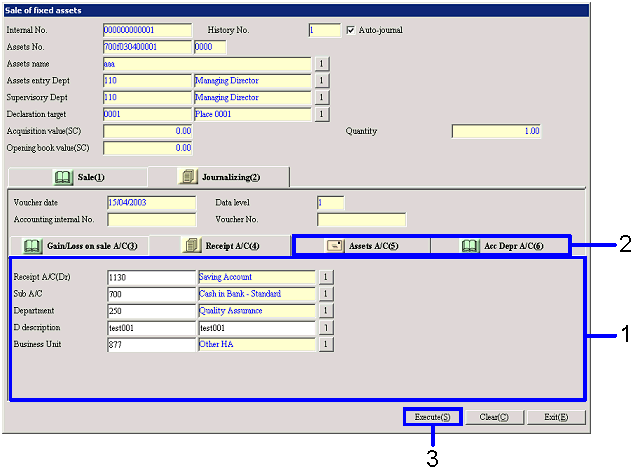Click the Department code field 250

[152, 311]
